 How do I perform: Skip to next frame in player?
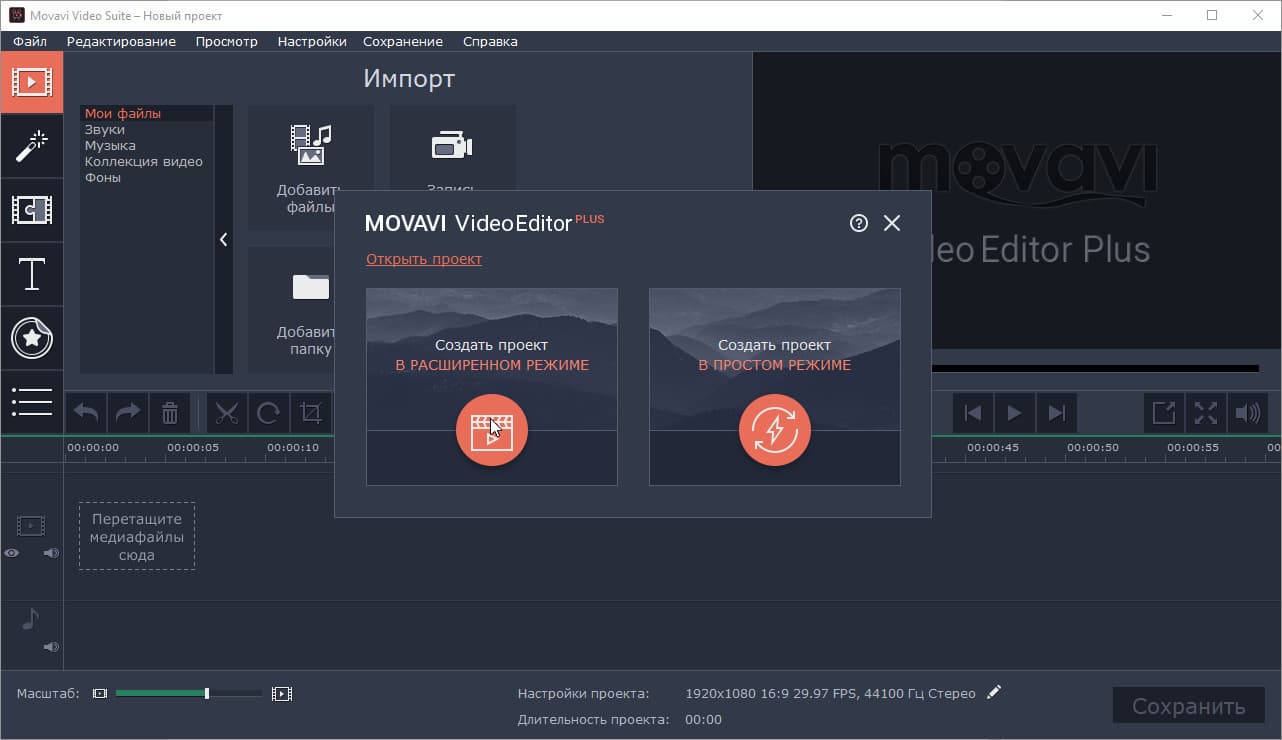[x=1056, y=413]
